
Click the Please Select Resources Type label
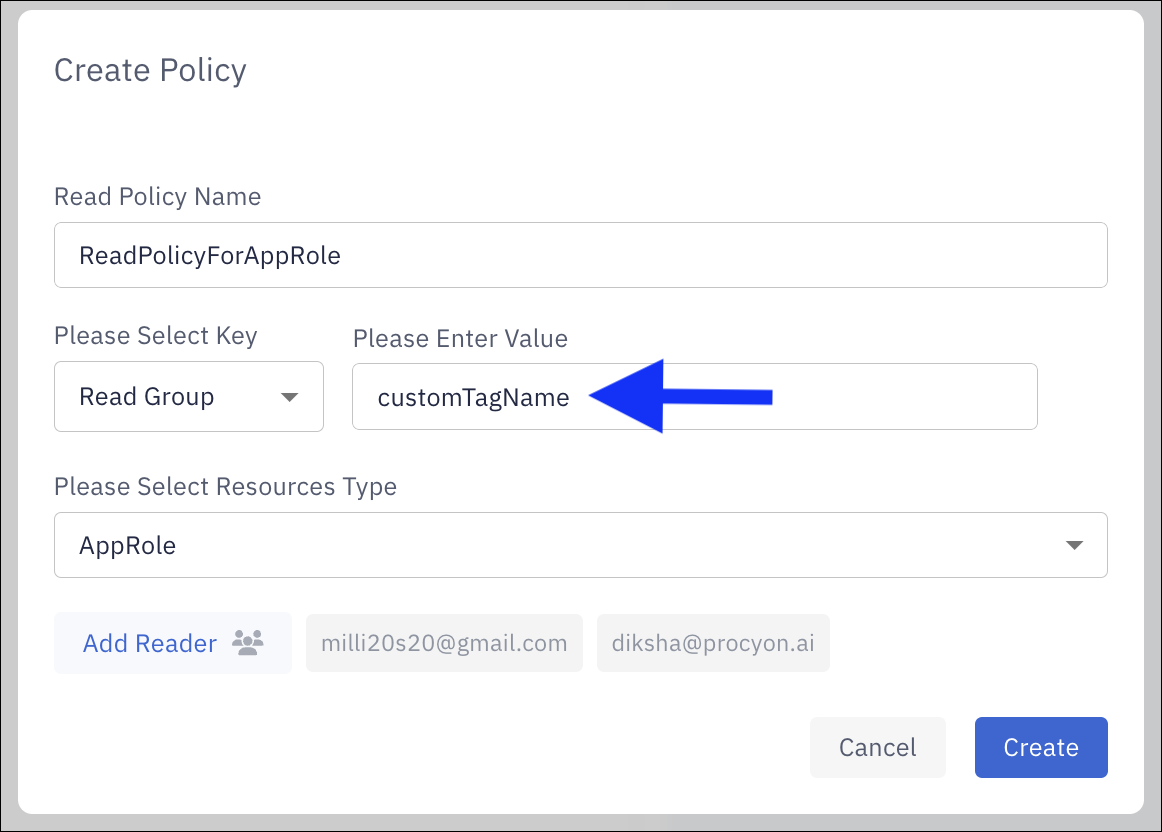[225, 487]
